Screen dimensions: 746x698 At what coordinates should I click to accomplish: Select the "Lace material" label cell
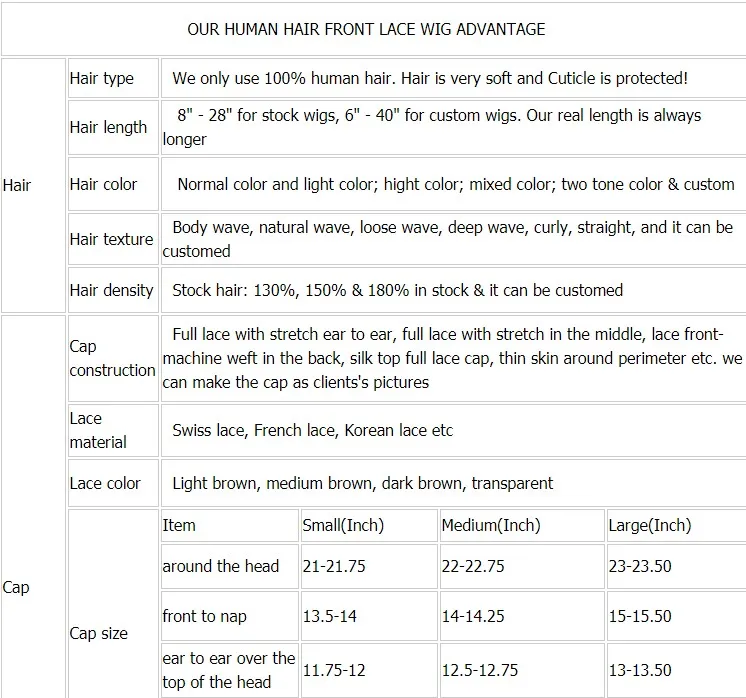click(98, 430)
